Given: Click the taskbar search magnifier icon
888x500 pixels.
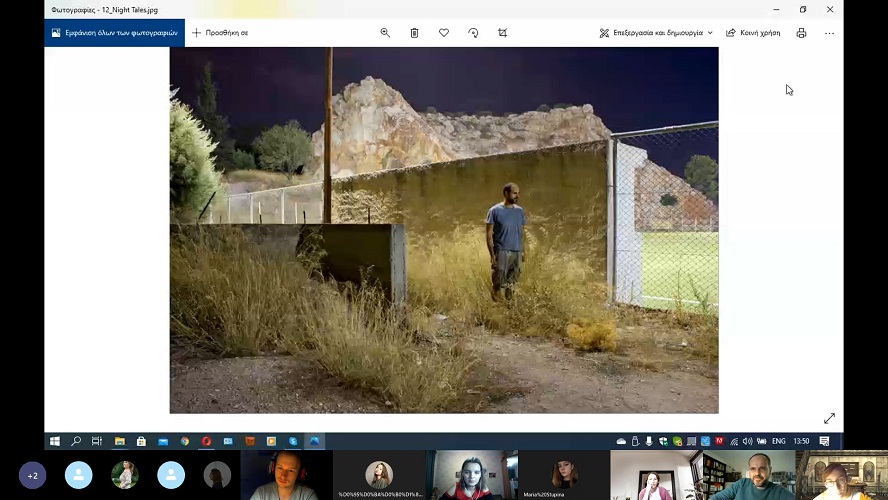Looking at the screenshot, I should [x=76, y=441].
